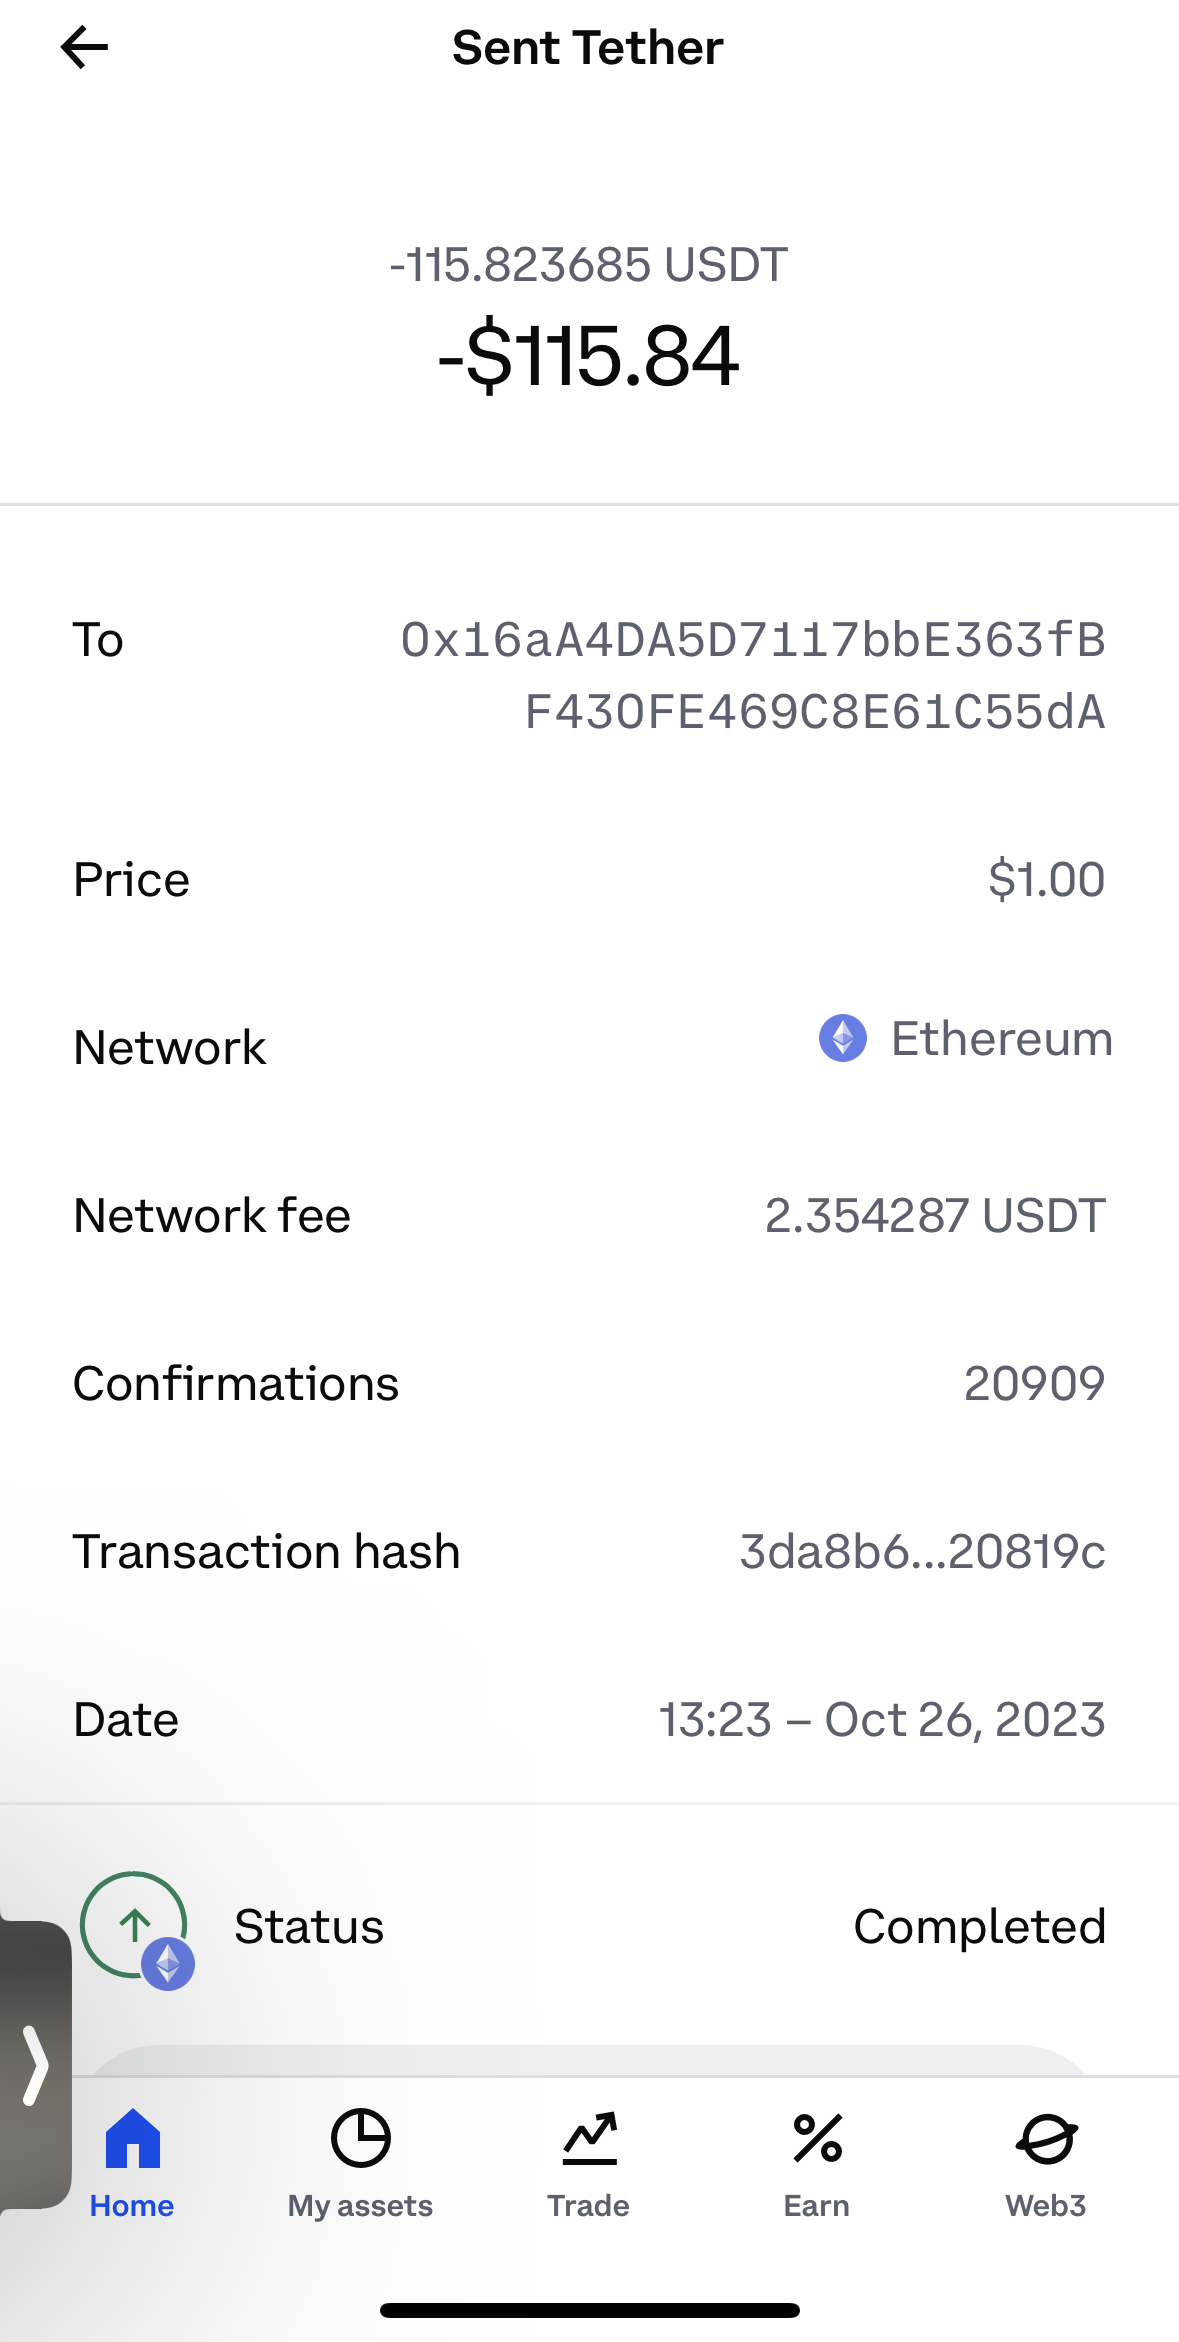Viewport: 1179px width, 2342px height.
Task: Tap the Sent Tether title
Action: pos(588,48)
